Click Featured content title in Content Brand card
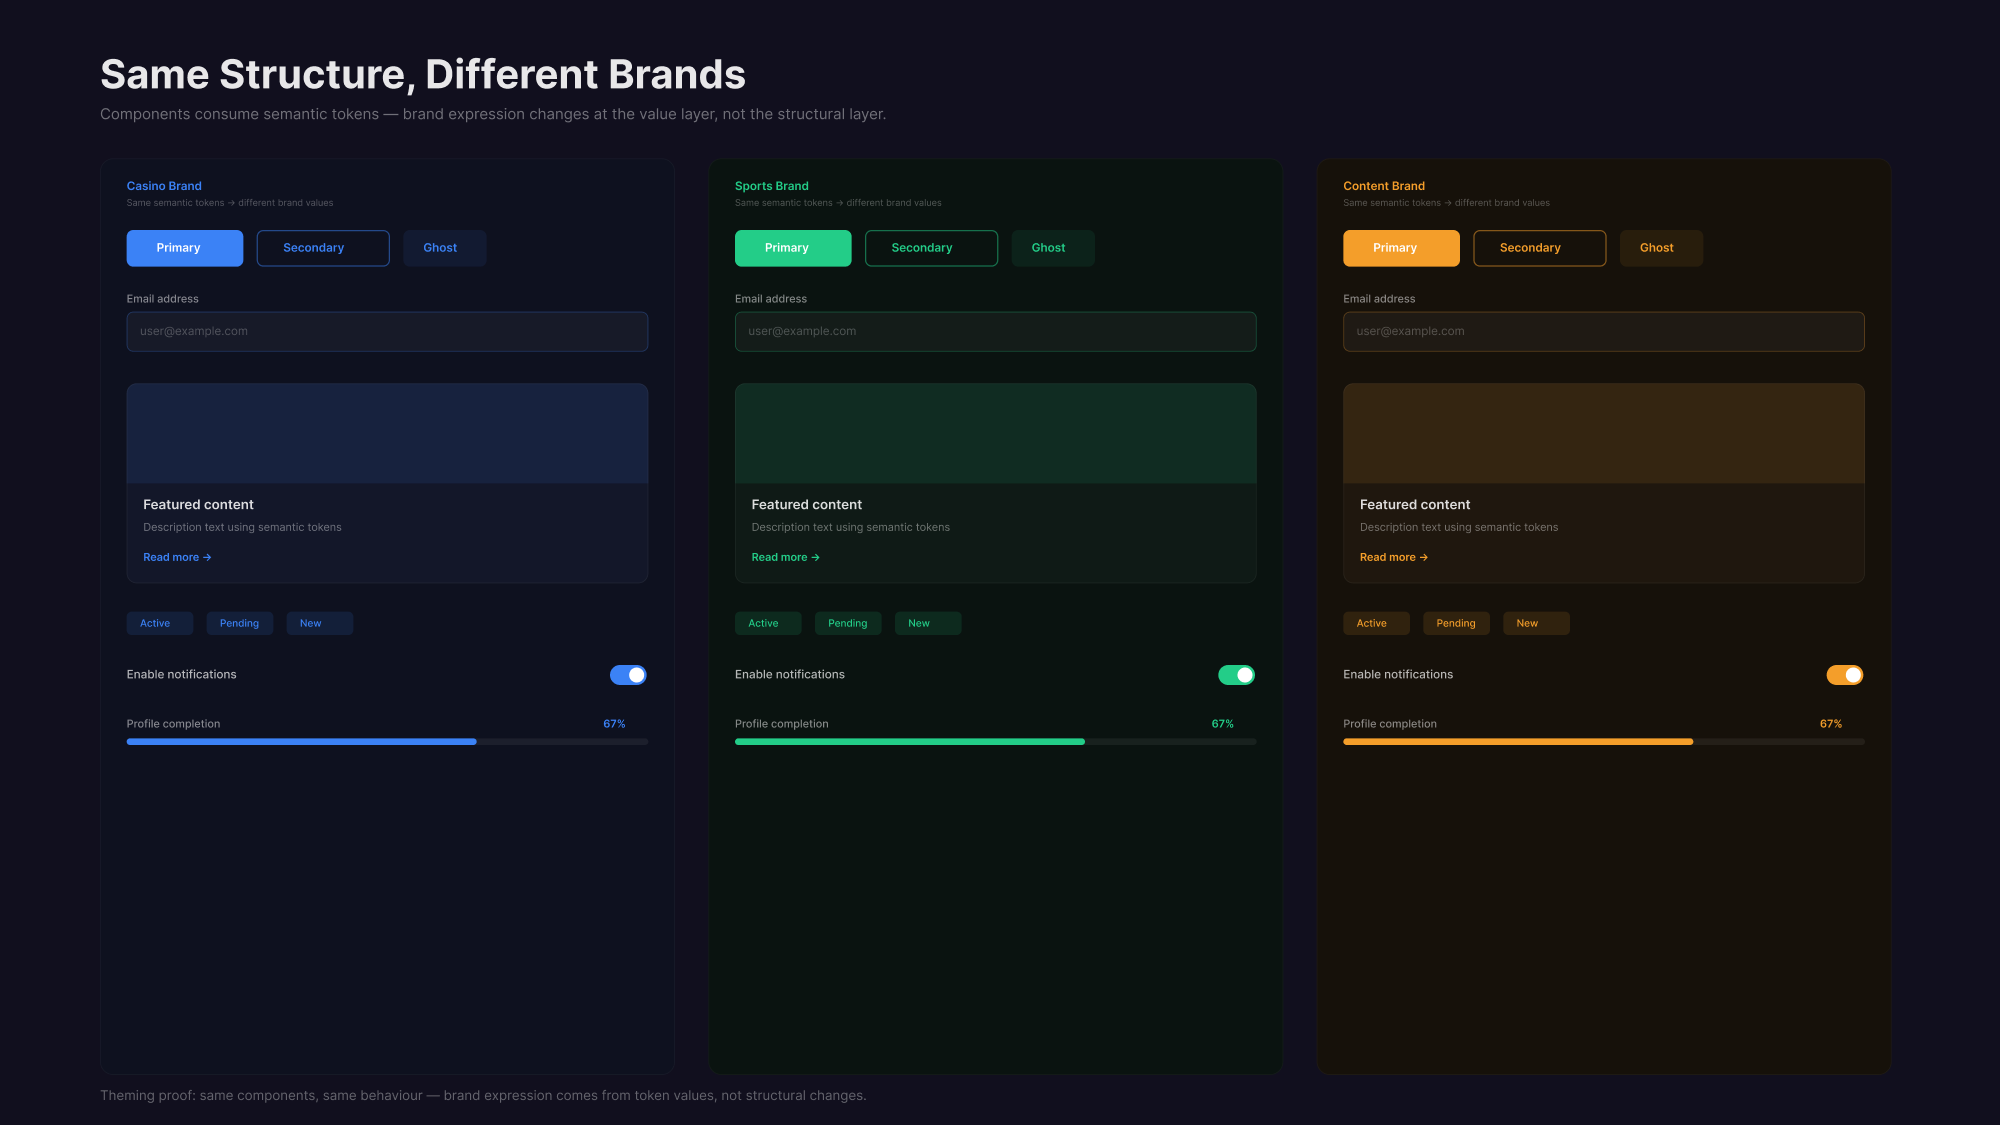2000x1125 pixels. point(1415,505)
